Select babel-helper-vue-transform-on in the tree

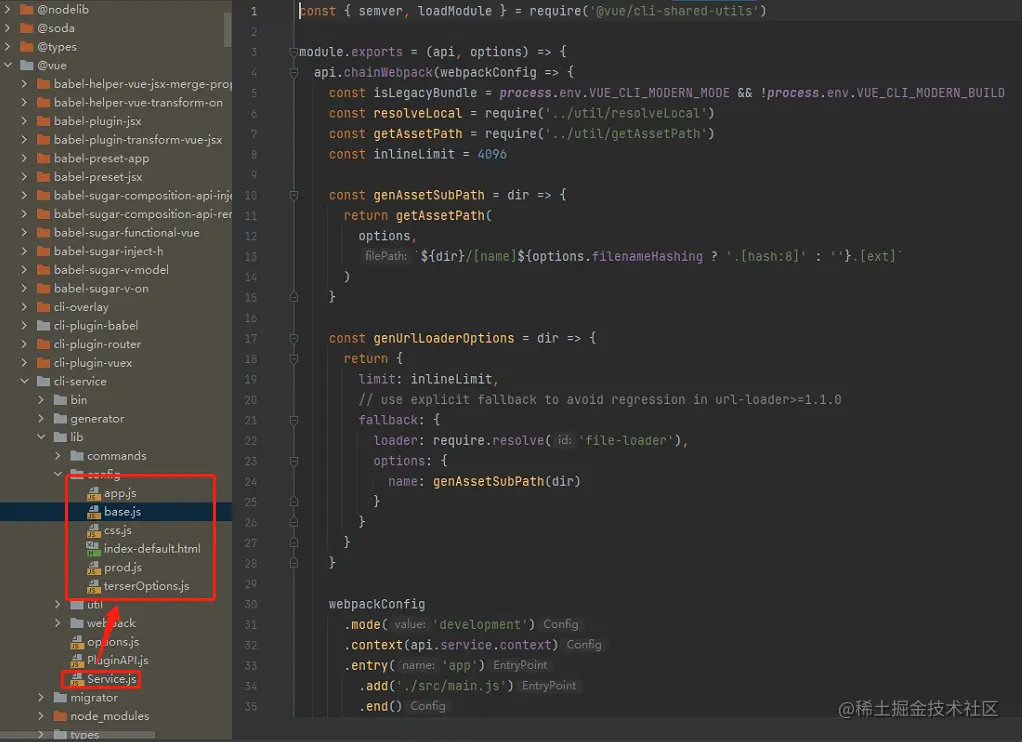(138, 102)
